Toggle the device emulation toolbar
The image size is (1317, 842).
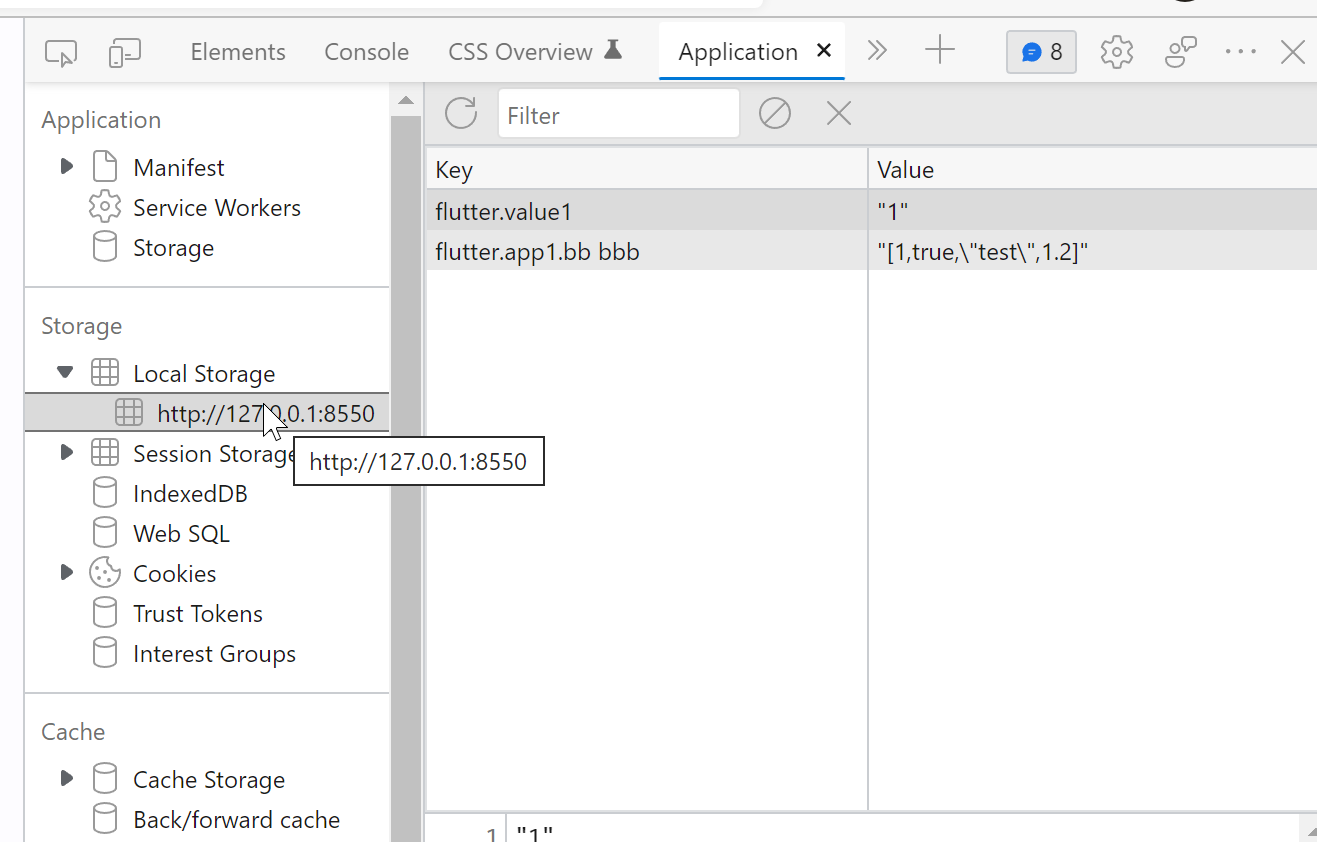tap(124, 52)
